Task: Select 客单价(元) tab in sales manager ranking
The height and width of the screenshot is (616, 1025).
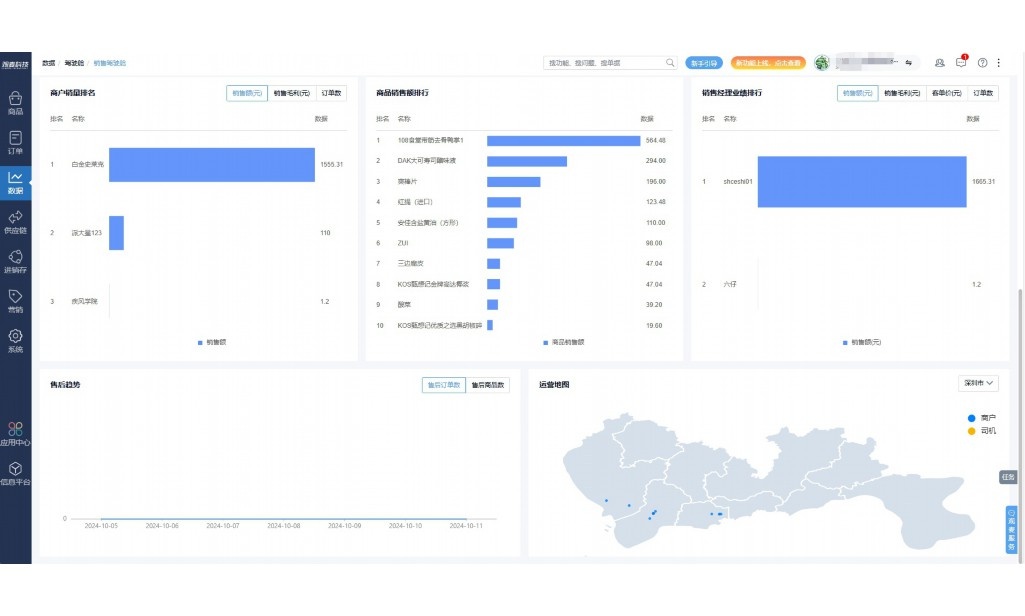Action: click(947, 93)
